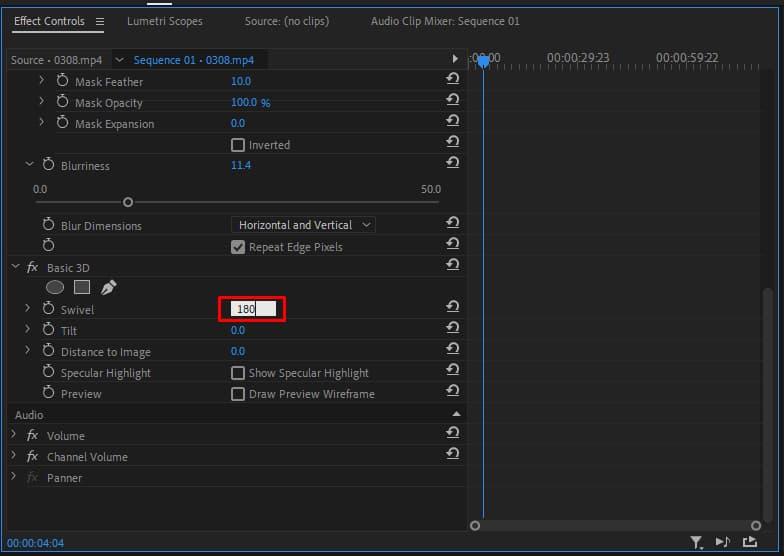The image size is (784, 556).
Task: Click the Blurriness slider handle
Action: 127,202
